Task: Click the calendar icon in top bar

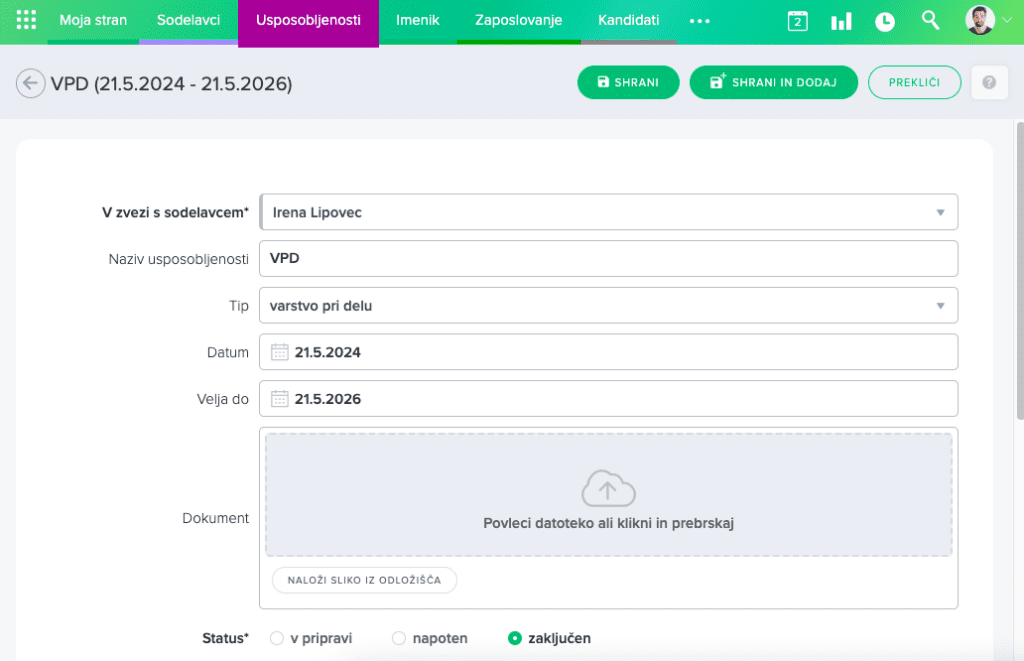Action: click(x=797, y=21)
